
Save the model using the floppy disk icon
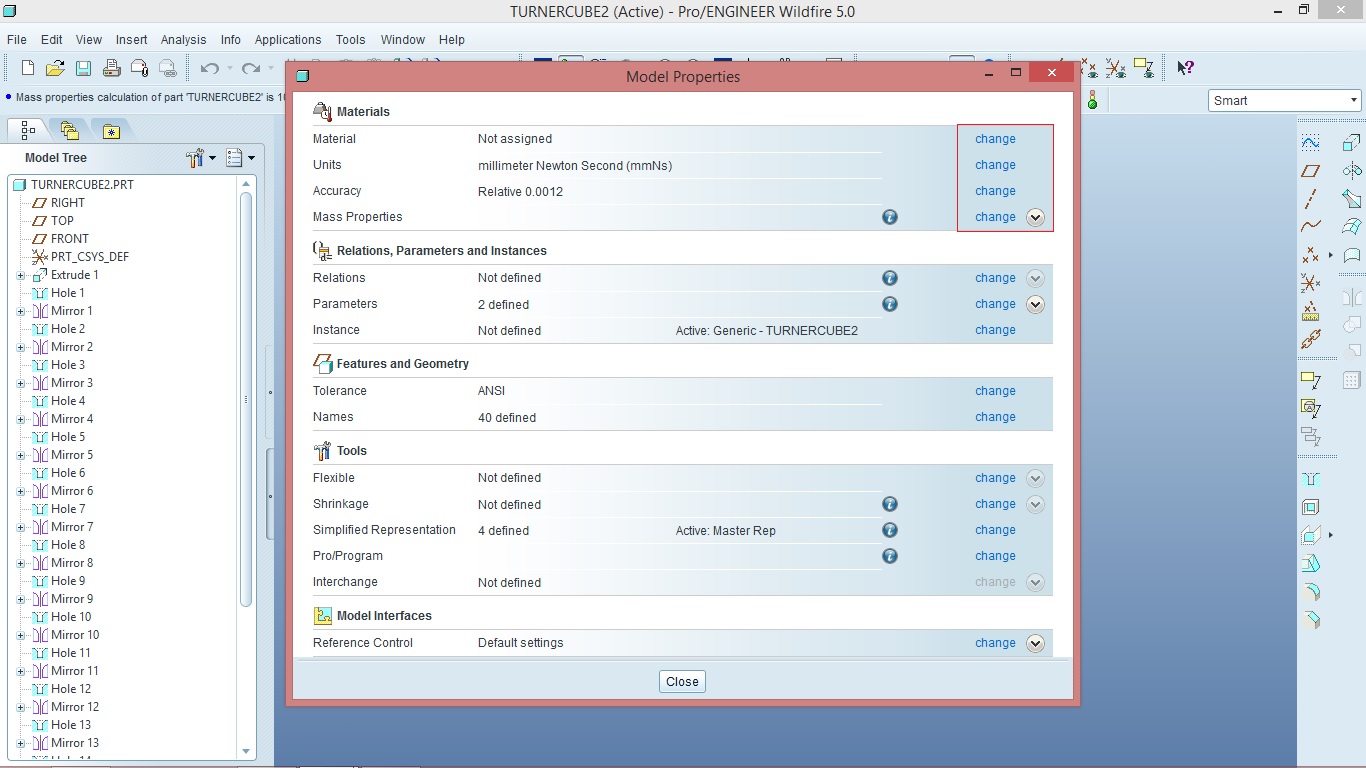pyautogui.click(x=83, y=68)
